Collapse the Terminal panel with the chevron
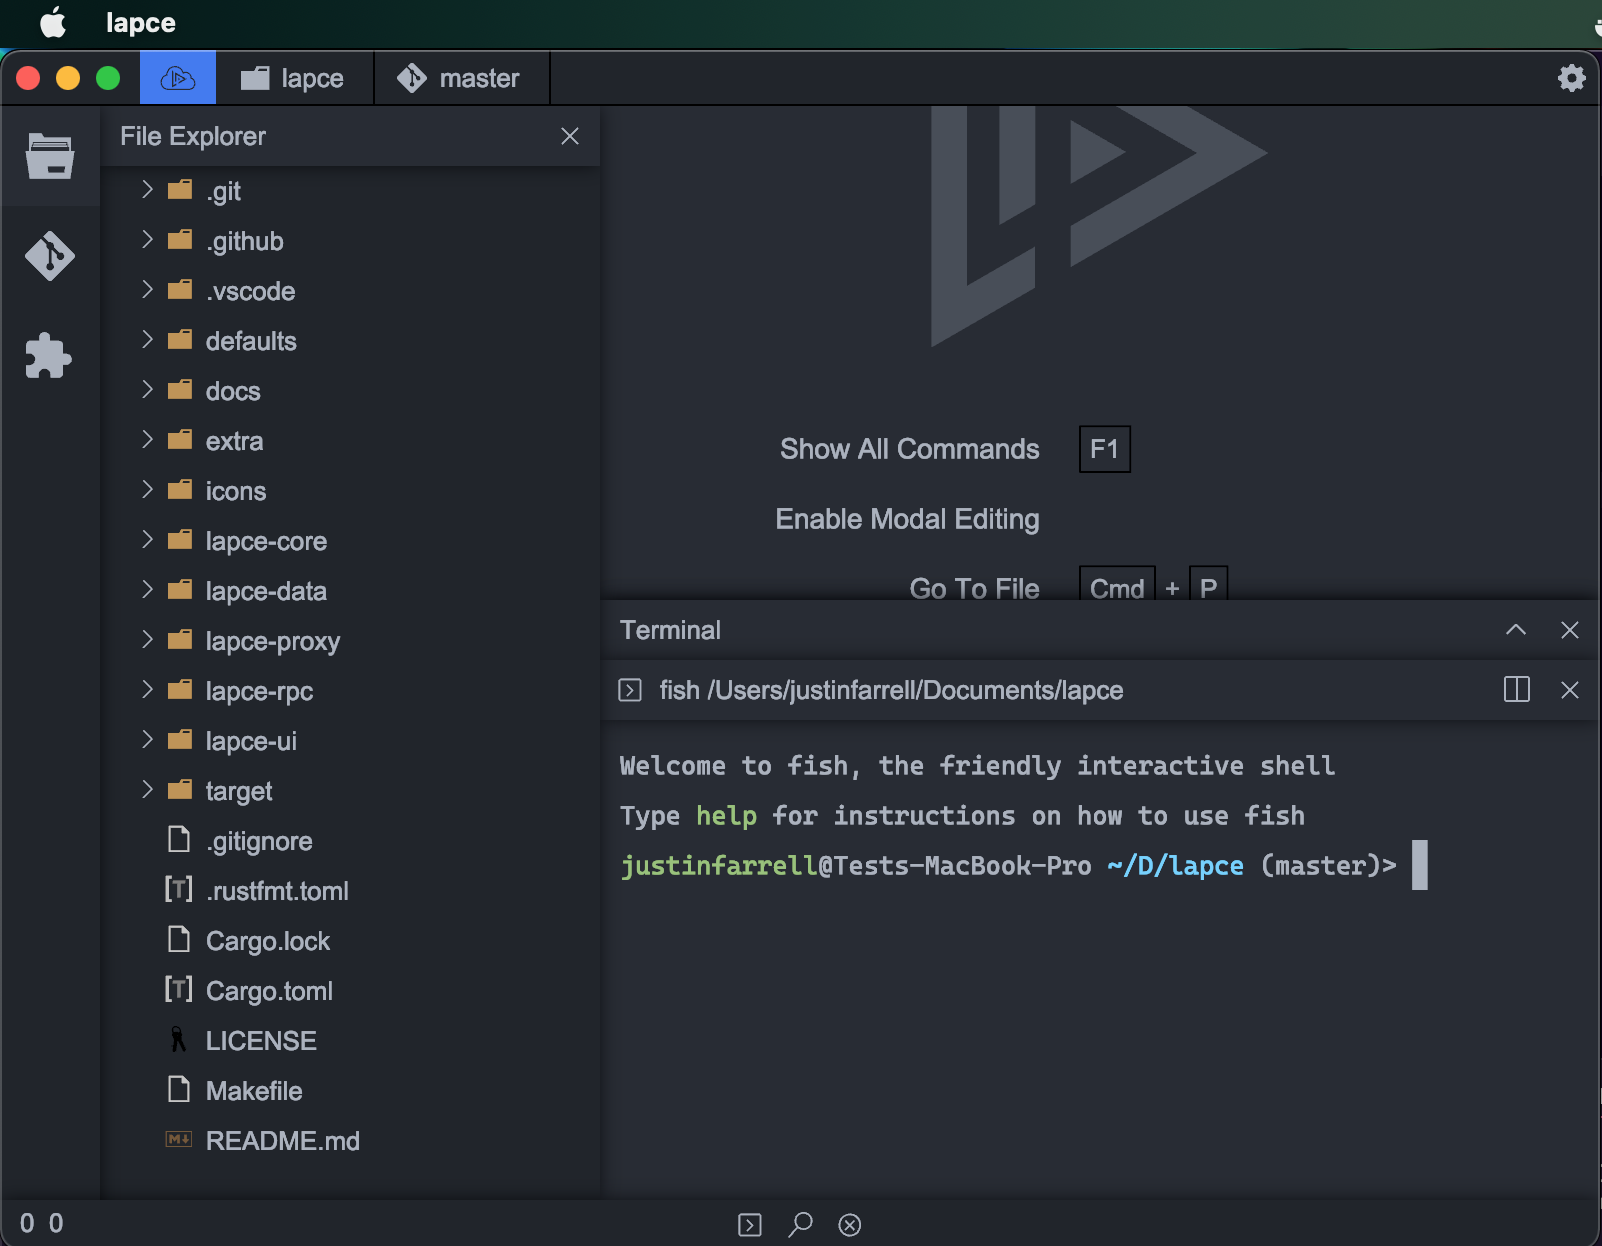 [1517, 630]
